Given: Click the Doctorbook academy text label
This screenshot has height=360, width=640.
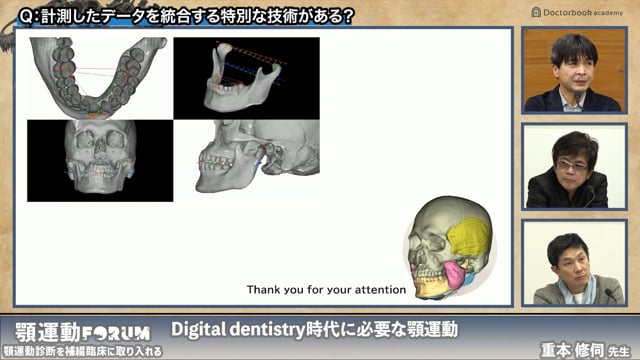Looking at the screenshot, I should (583, 13).
